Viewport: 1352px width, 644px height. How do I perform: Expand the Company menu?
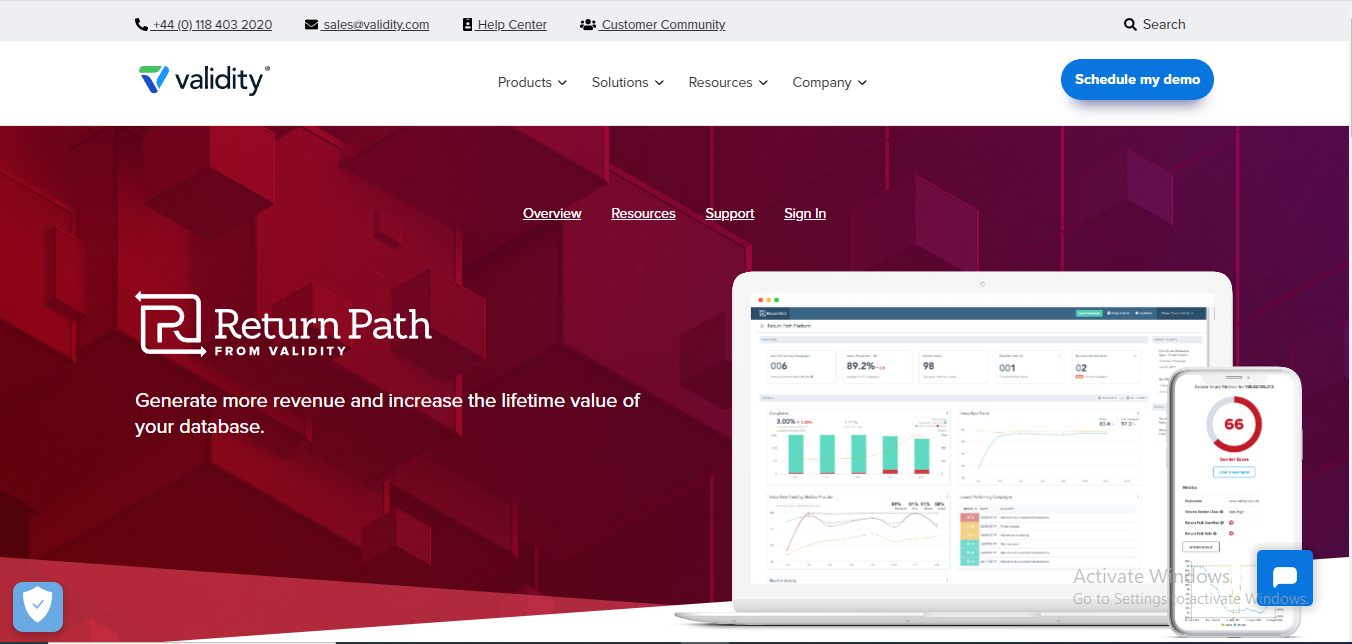pos(830,82)
